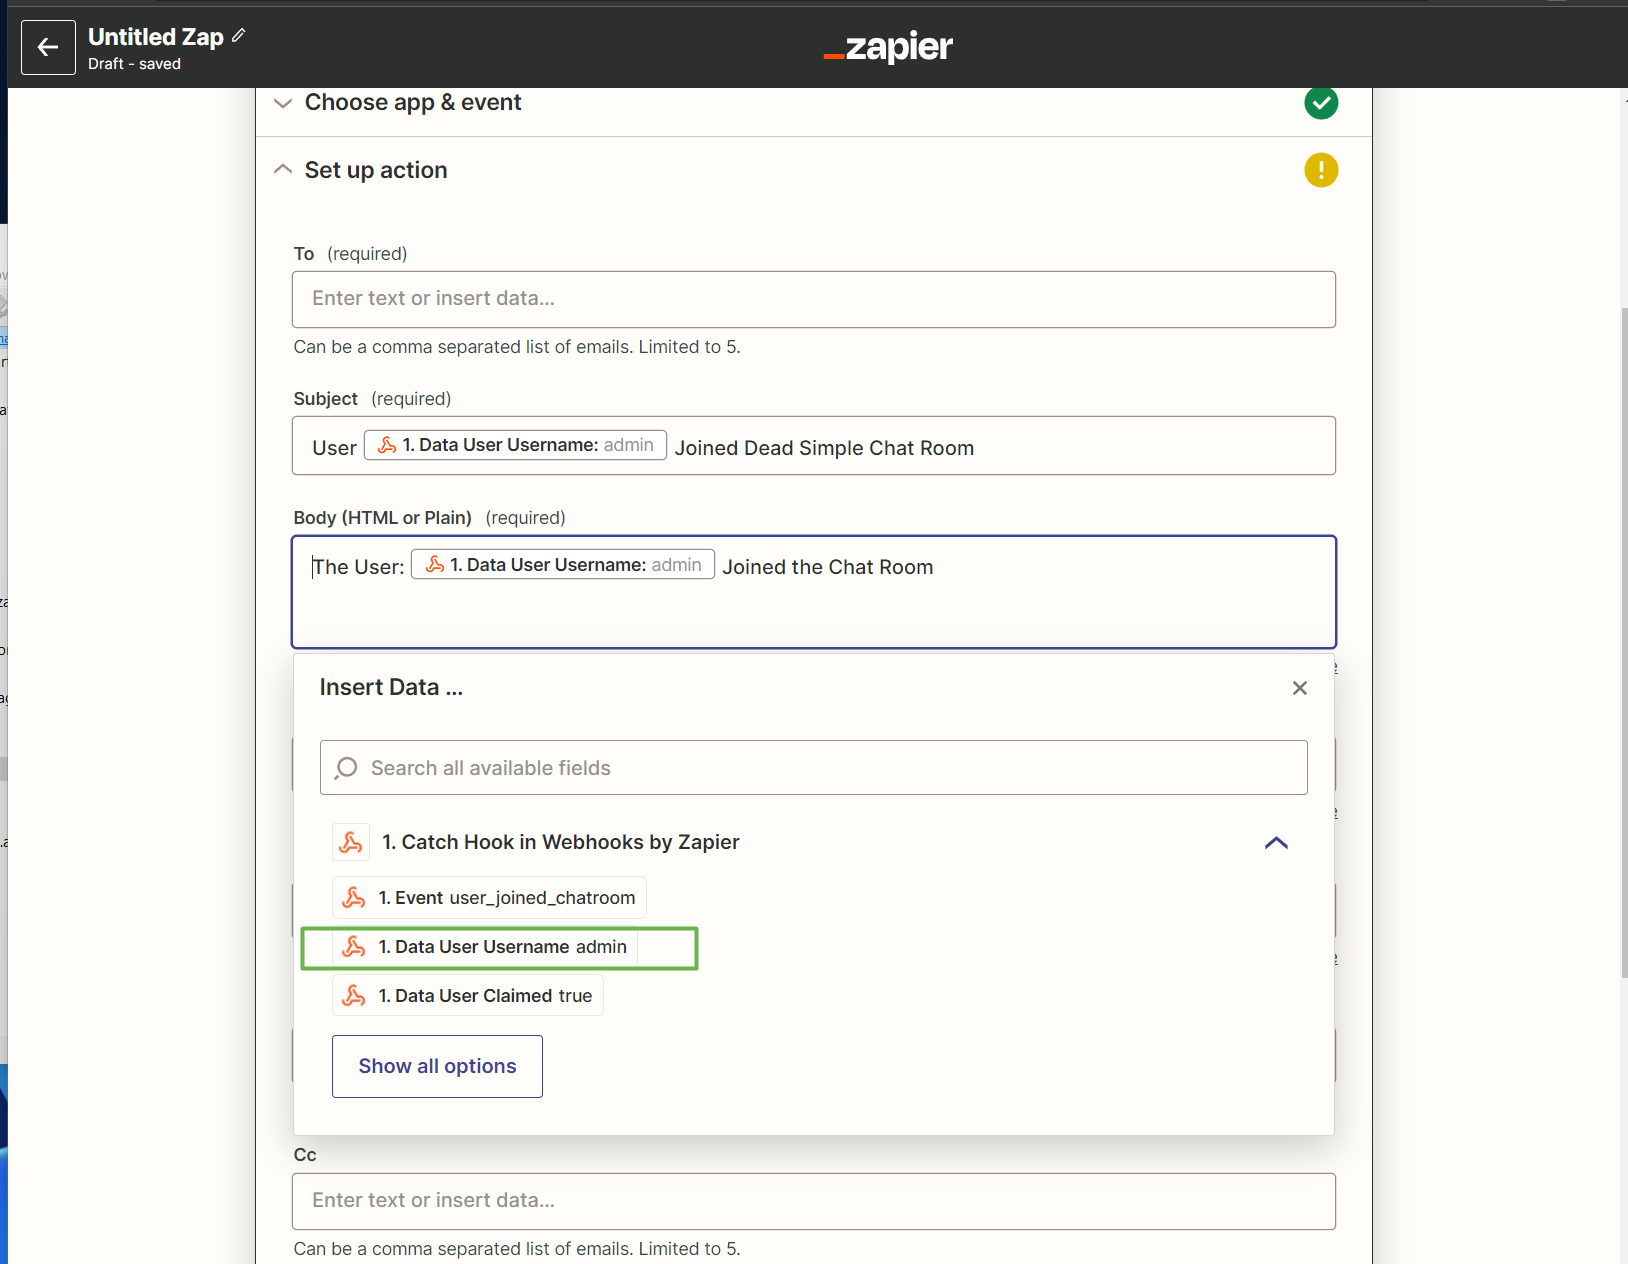The width and height of the screenshot is (1628, 1264).
Task: Click the Subject input field
Action: [814, 446]
